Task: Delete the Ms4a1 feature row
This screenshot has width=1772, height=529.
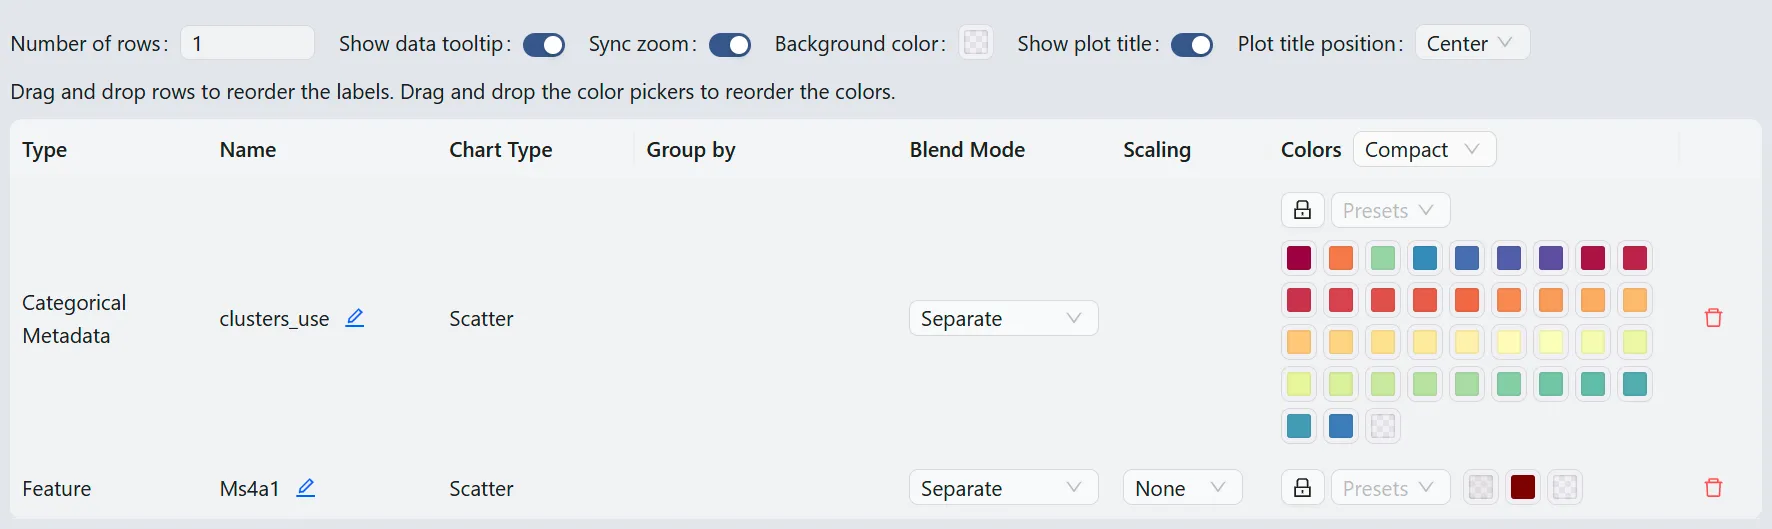Action: 1713,488
